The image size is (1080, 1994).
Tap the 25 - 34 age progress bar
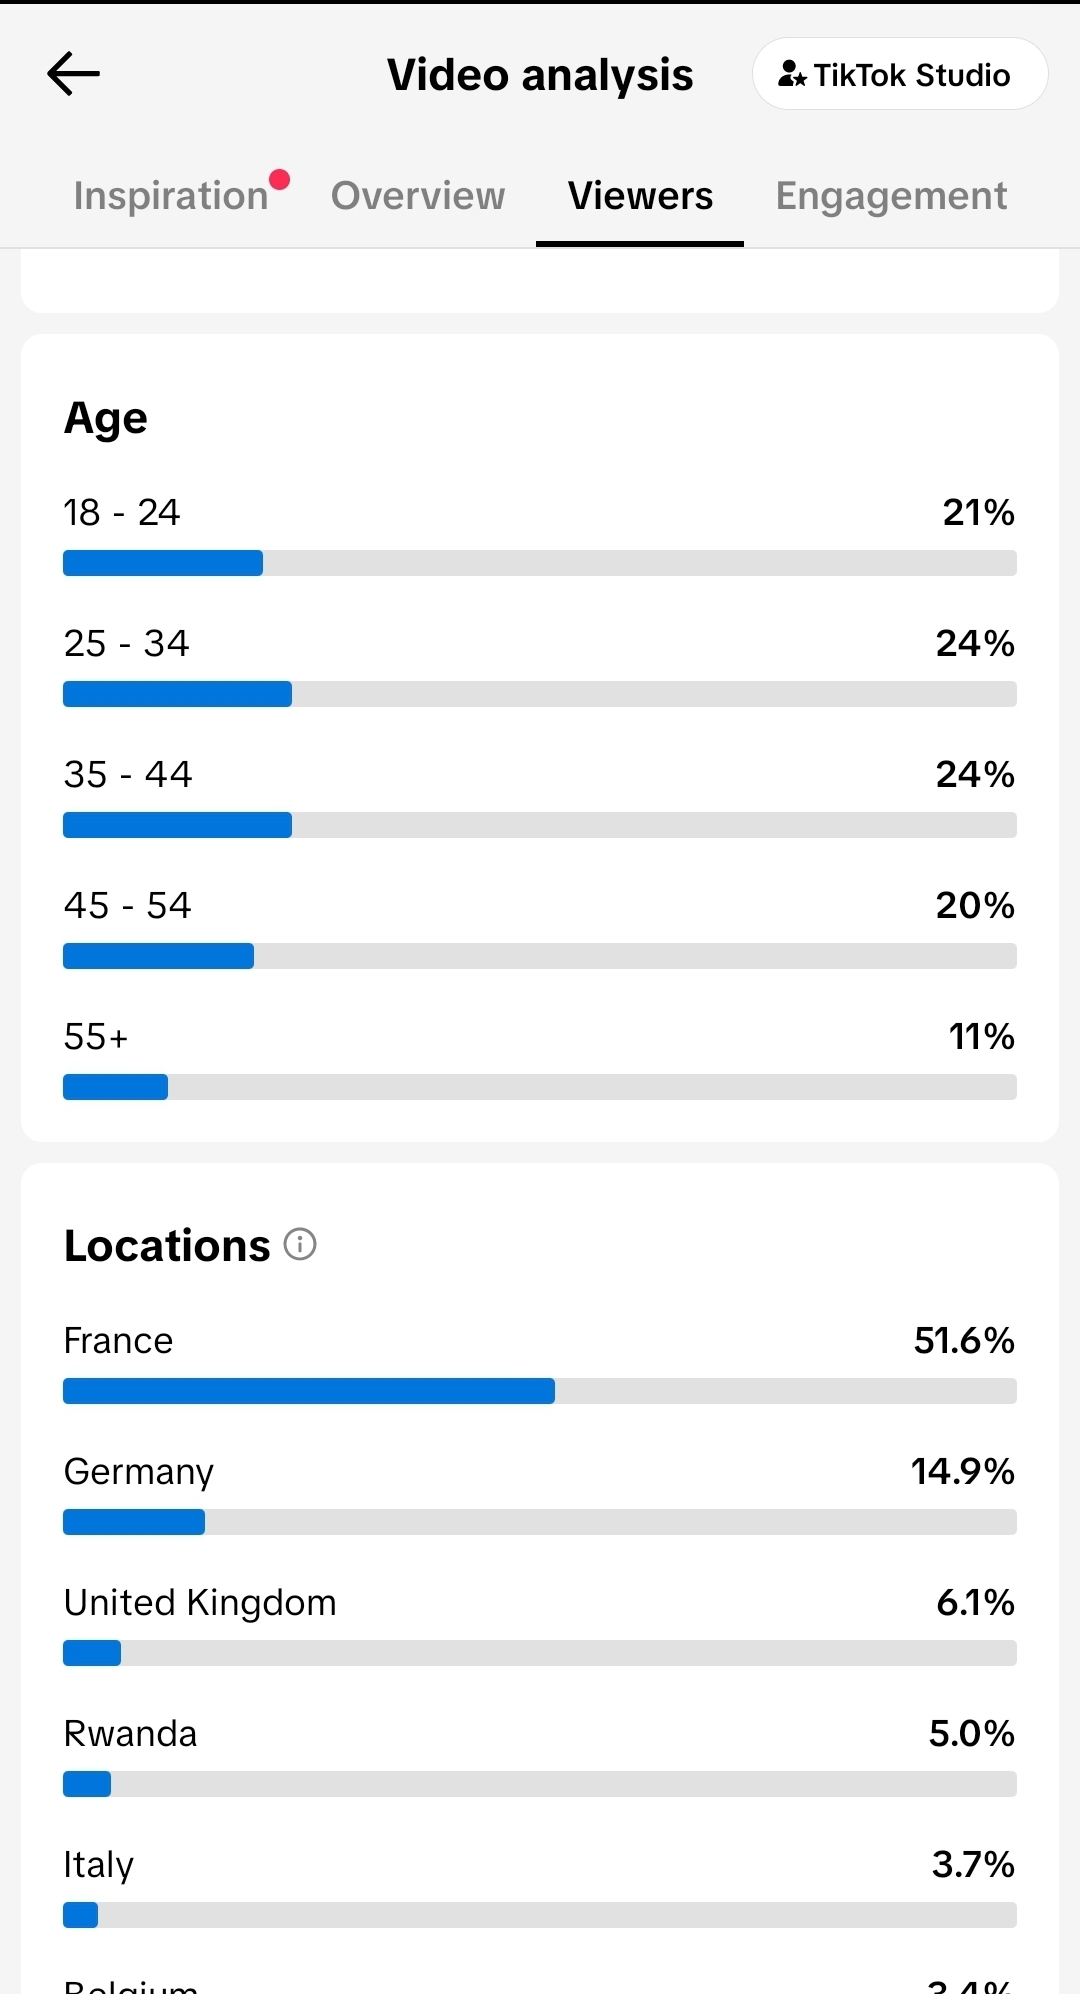(540, 694)
